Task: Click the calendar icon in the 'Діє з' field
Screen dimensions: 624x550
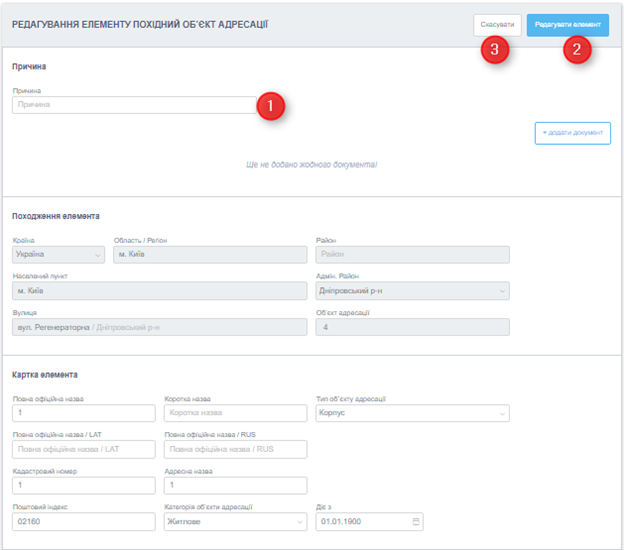Action: point(416,522)
